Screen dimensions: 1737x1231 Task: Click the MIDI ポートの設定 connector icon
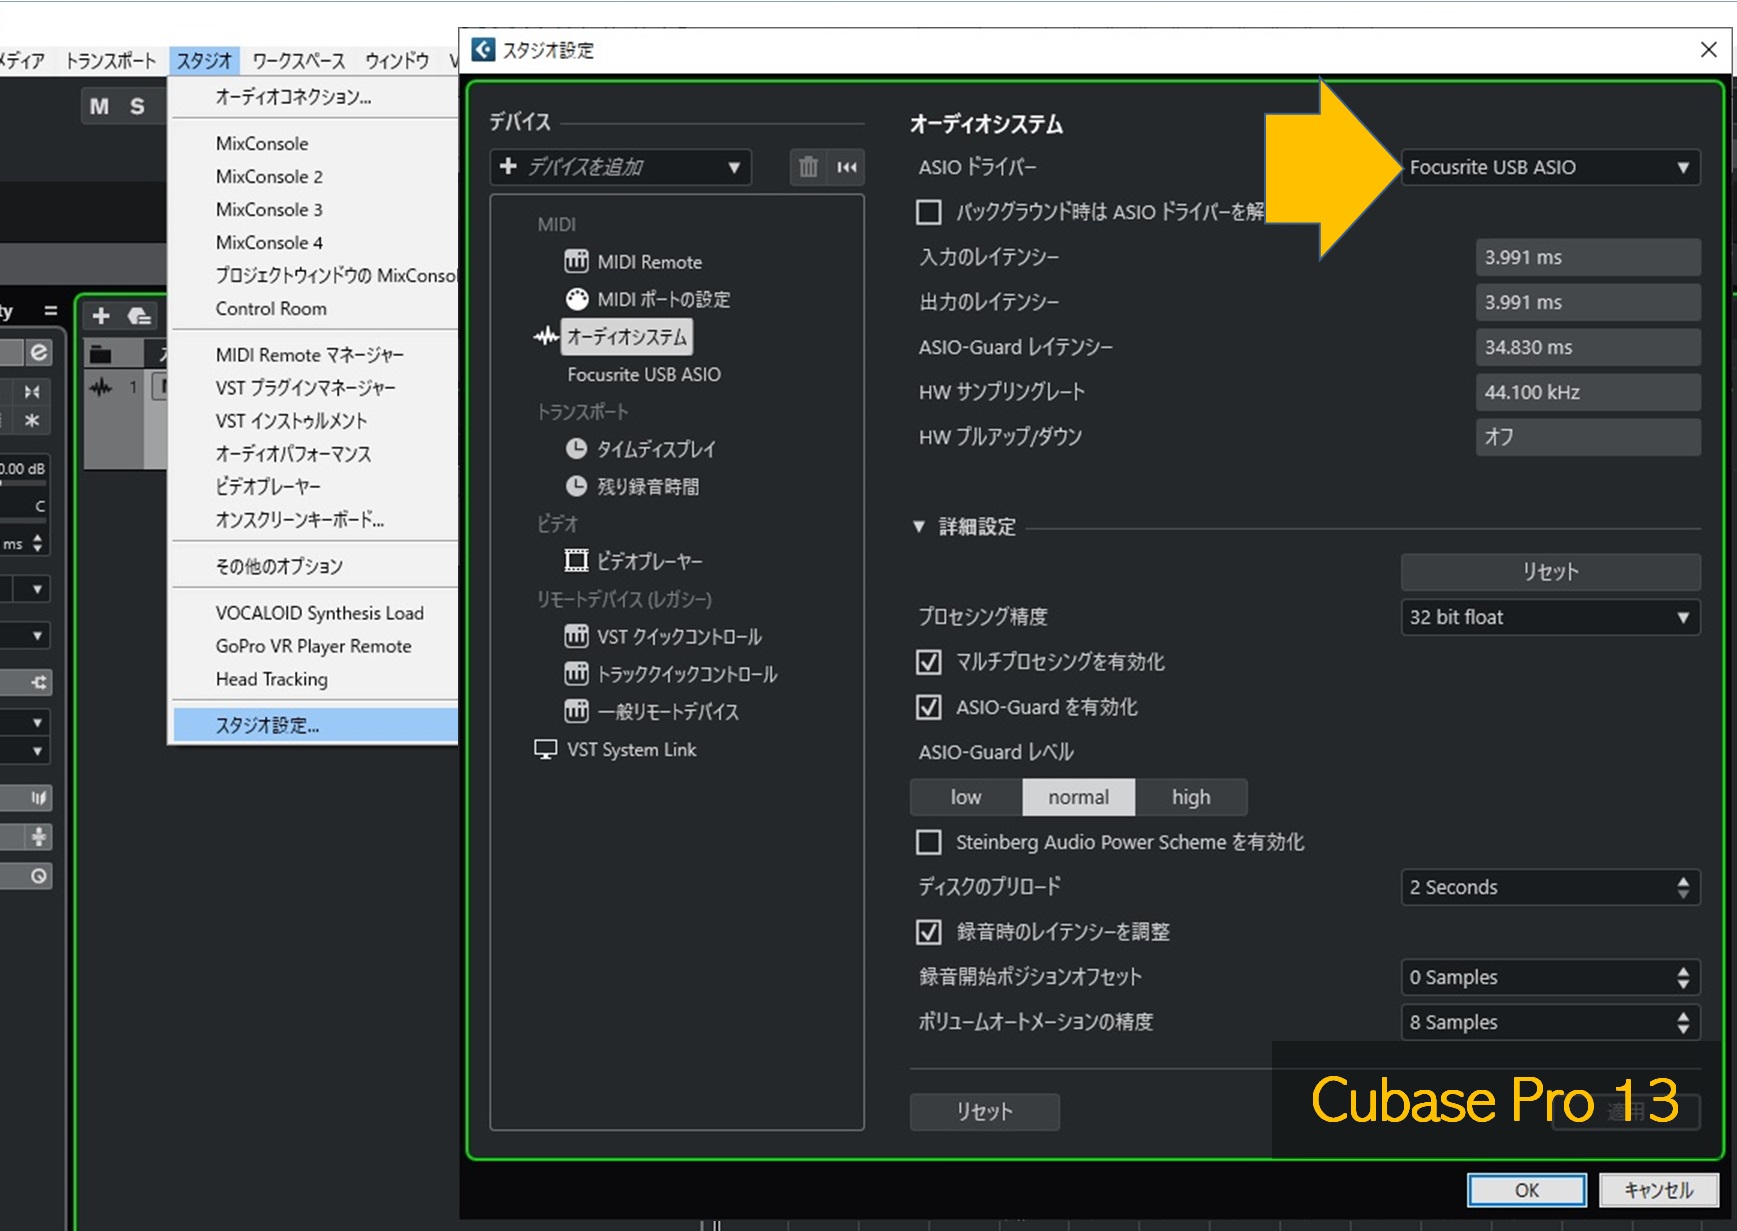pos(577,299)
